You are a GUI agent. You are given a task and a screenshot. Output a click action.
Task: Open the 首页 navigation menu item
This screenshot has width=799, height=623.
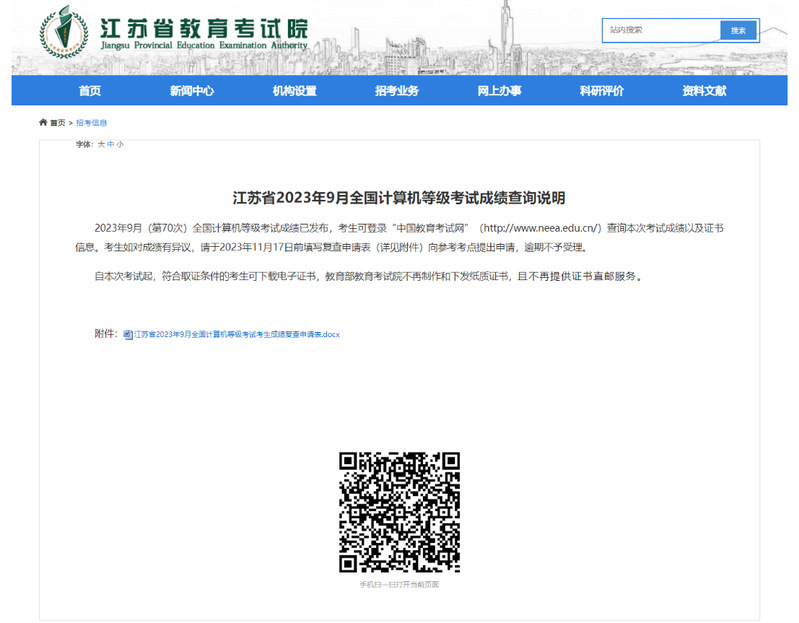[x=90, y=91]
